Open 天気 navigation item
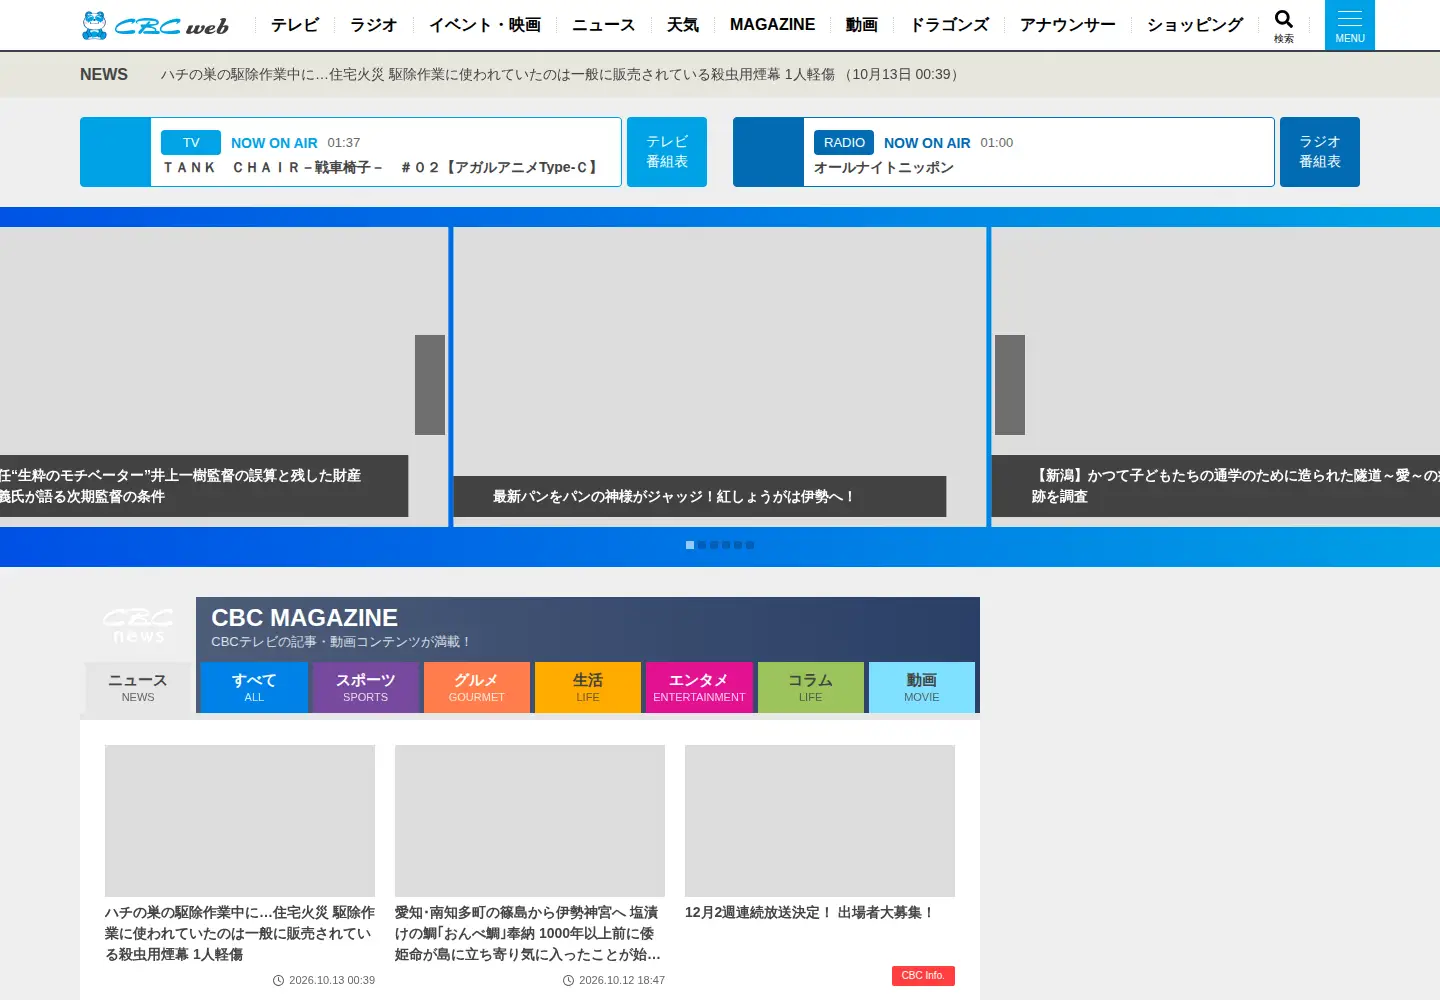The width and height of the screenshot is (1440, 1000). click(683, 24)
